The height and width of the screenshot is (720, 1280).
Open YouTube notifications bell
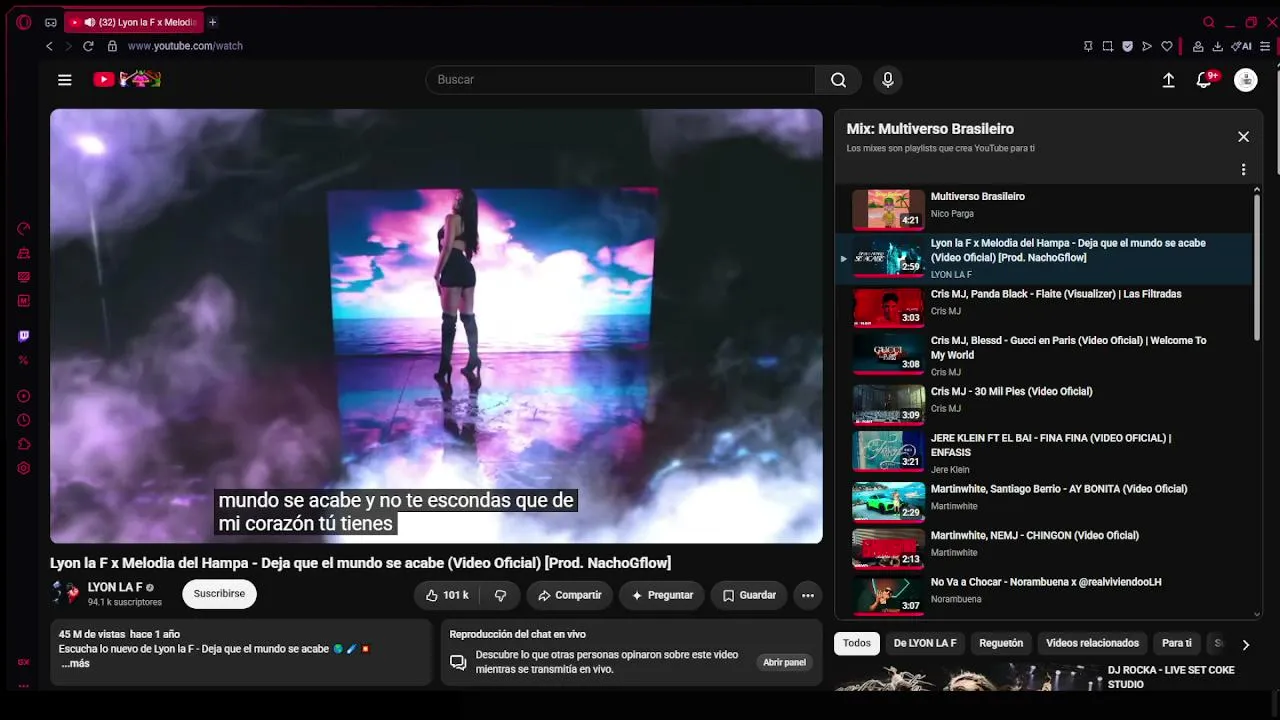pyautogui.click(x=1205, y=80)
